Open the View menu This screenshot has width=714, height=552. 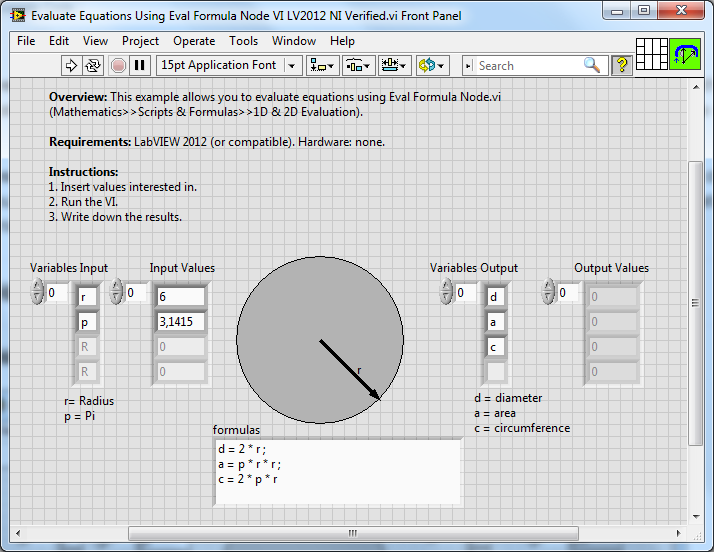[95, 41]
